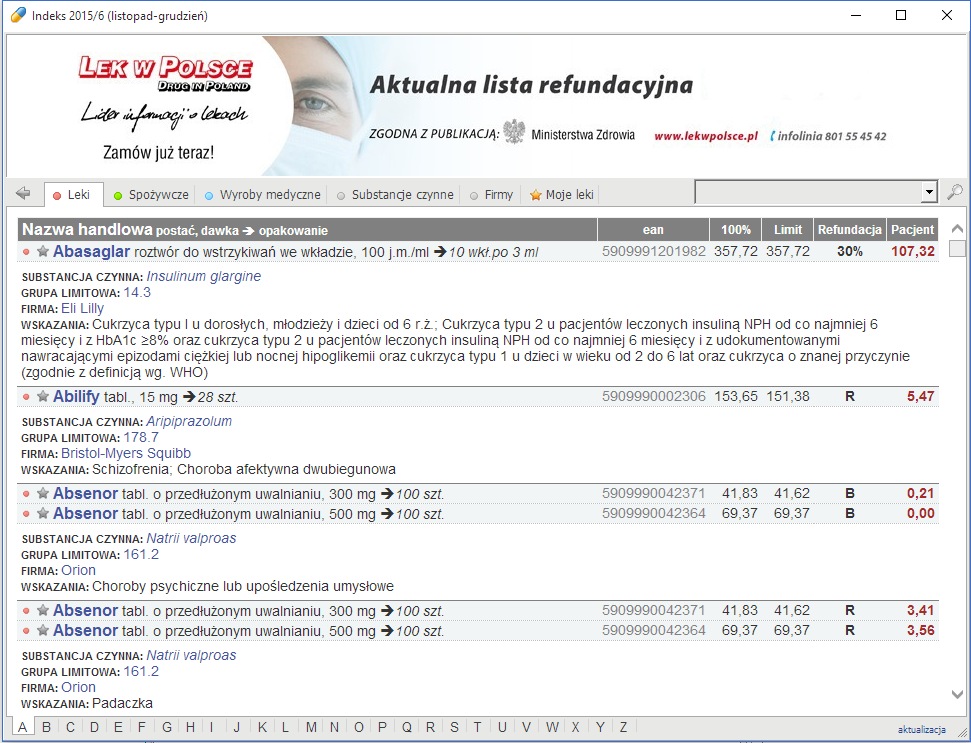
Task: Click the Refundacja column header
Action: [850, 230]
